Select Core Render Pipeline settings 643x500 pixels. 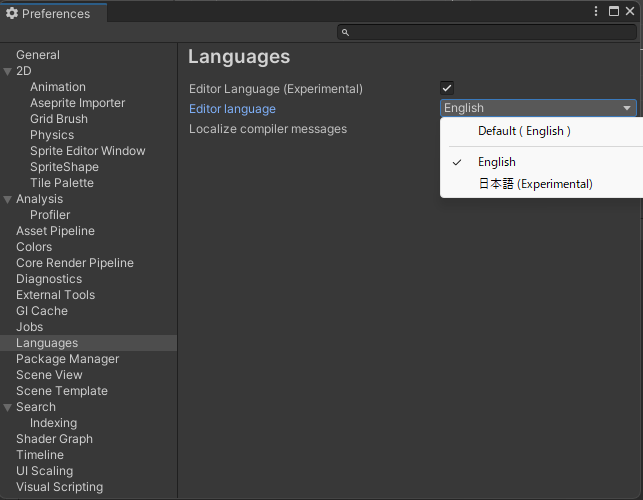coord(75,263)
